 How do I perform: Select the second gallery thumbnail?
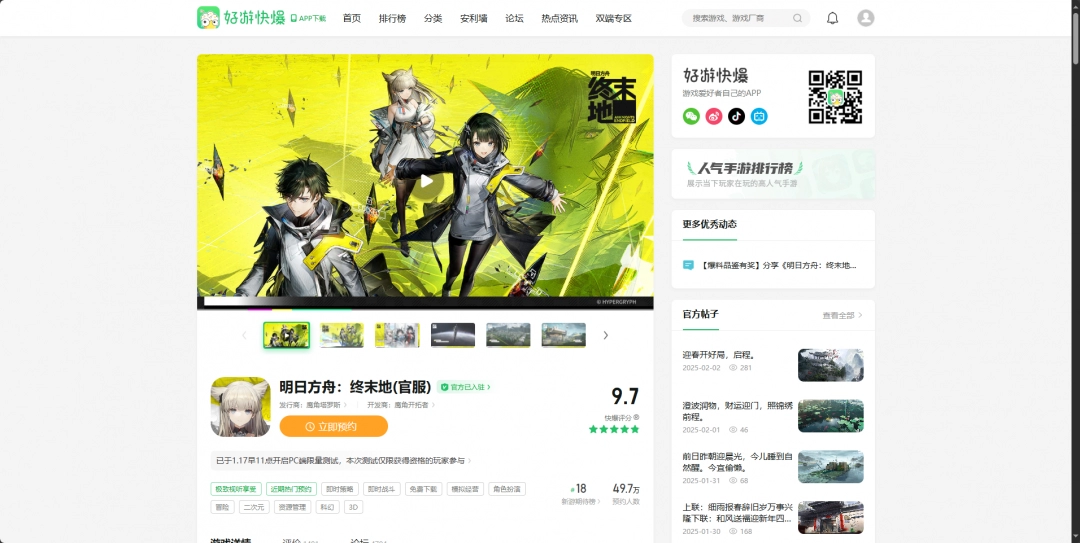(x=342, y=335)
